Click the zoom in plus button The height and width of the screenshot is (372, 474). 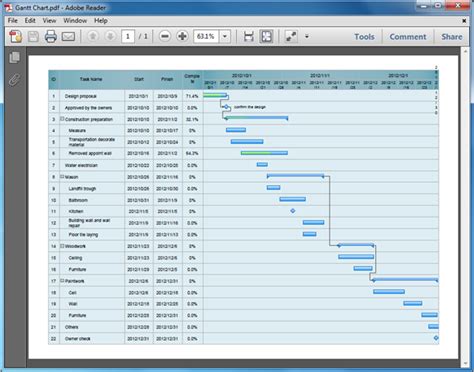point(182,36)
